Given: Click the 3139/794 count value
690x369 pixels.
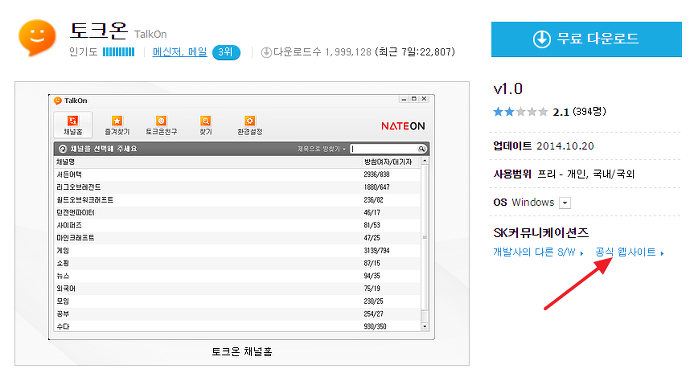Looking at the screenshot, I should [376, 251].
